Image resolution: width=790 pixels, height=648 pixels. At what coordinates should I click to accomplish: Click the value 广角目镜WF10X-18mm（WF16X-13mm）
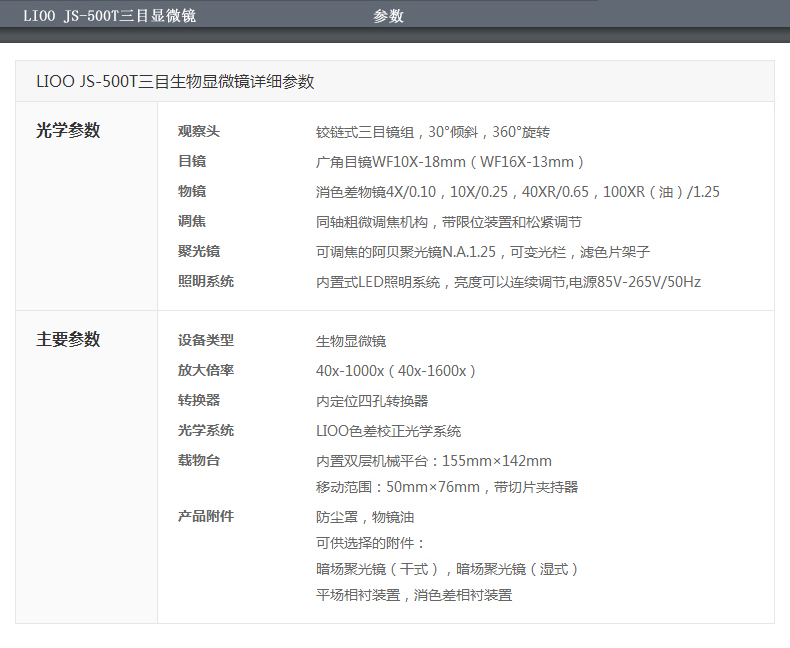[x=450, y=162]
